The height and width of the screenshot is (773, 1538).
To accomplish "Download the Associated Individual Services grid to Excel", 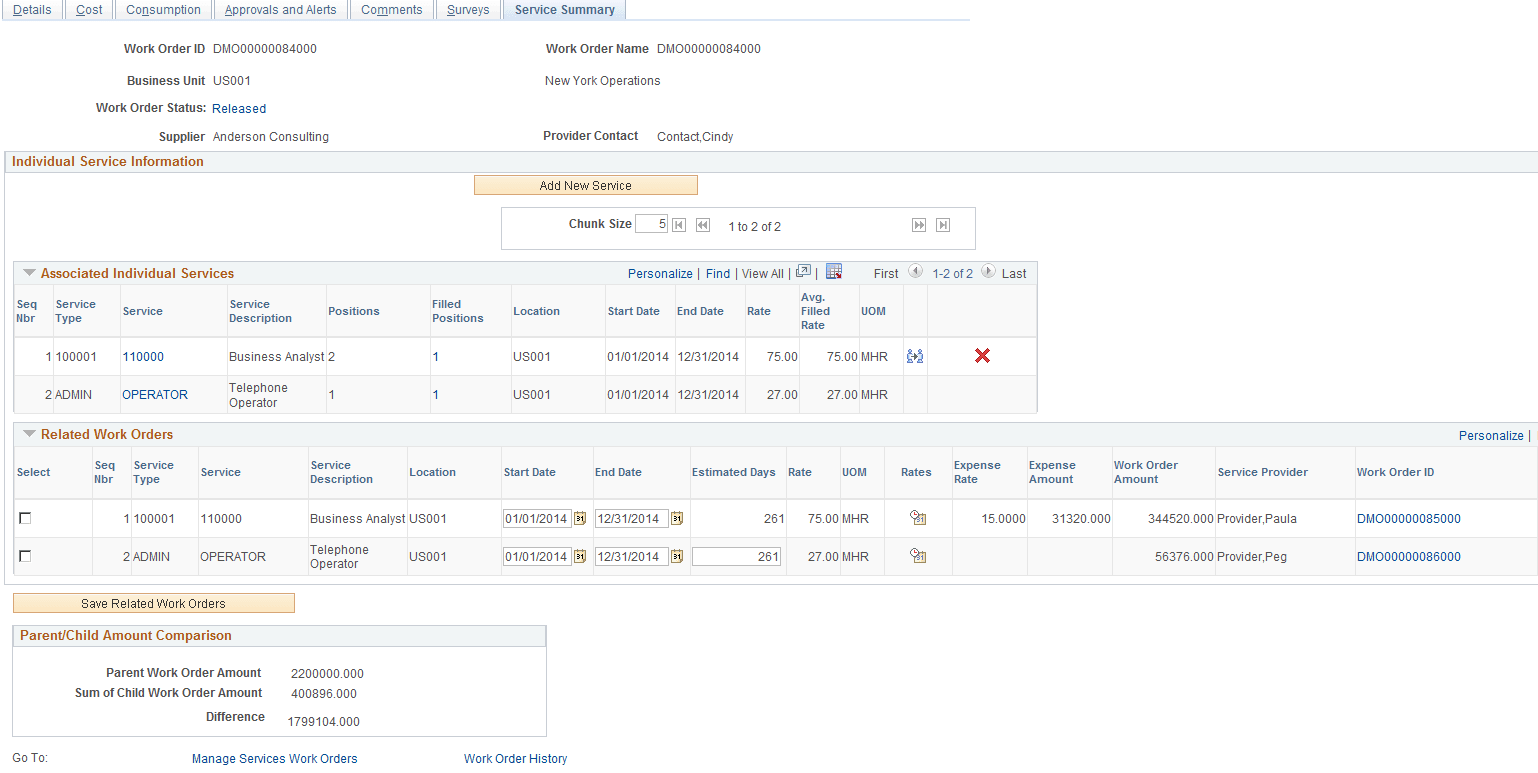I will pyautogui.click(x=835, y=271).
